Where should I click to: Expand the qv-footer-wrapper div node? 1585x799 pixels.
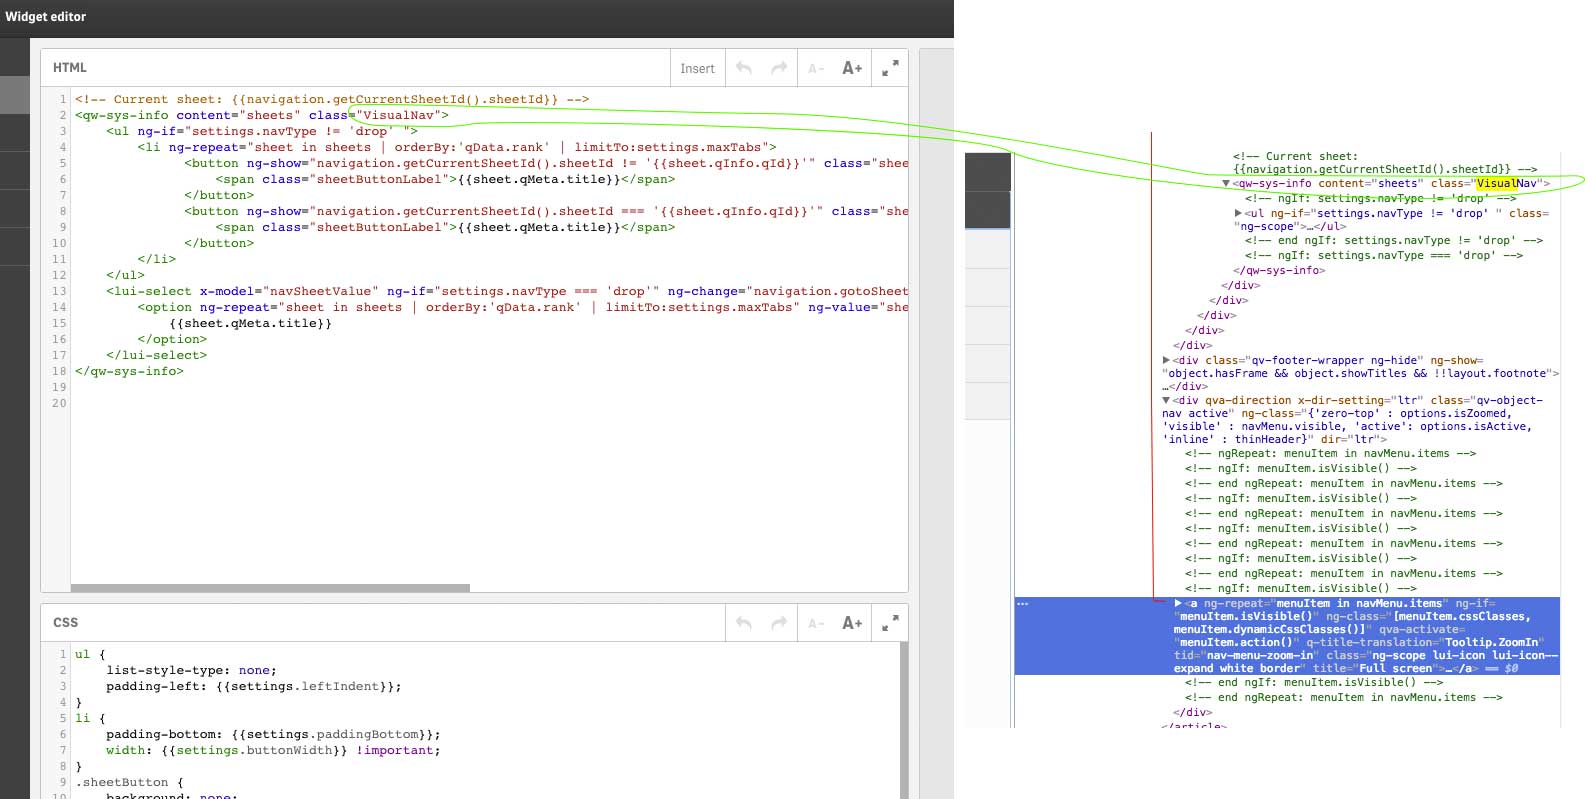tap(1166, 360)
